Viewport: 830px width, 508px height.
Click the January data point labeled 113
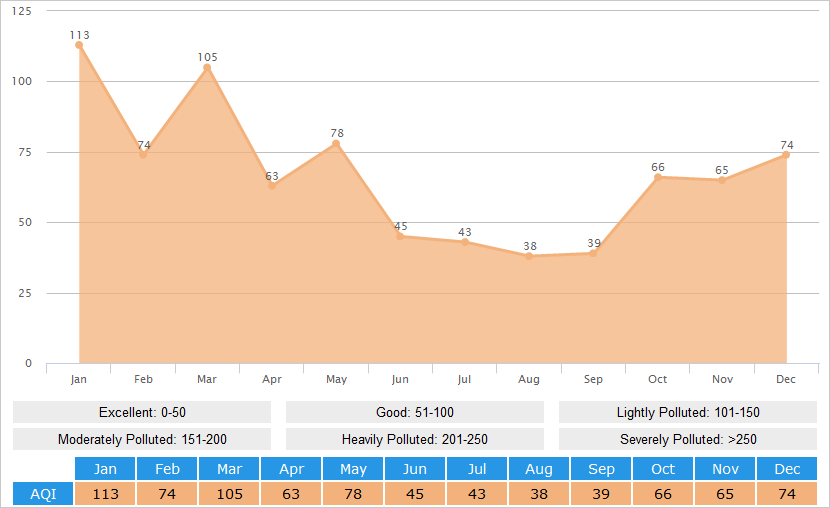point(79,45)
